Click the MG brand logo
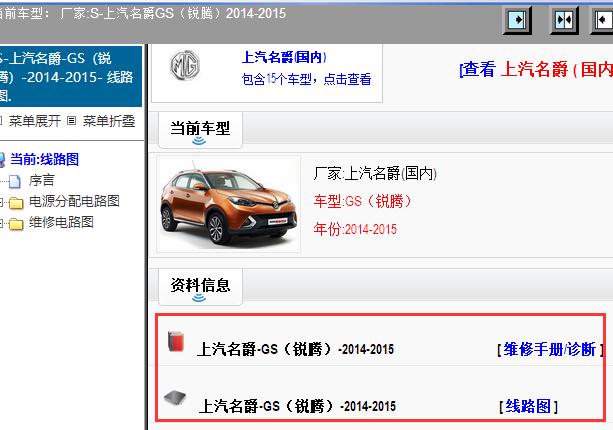 [x=185, y=65]
